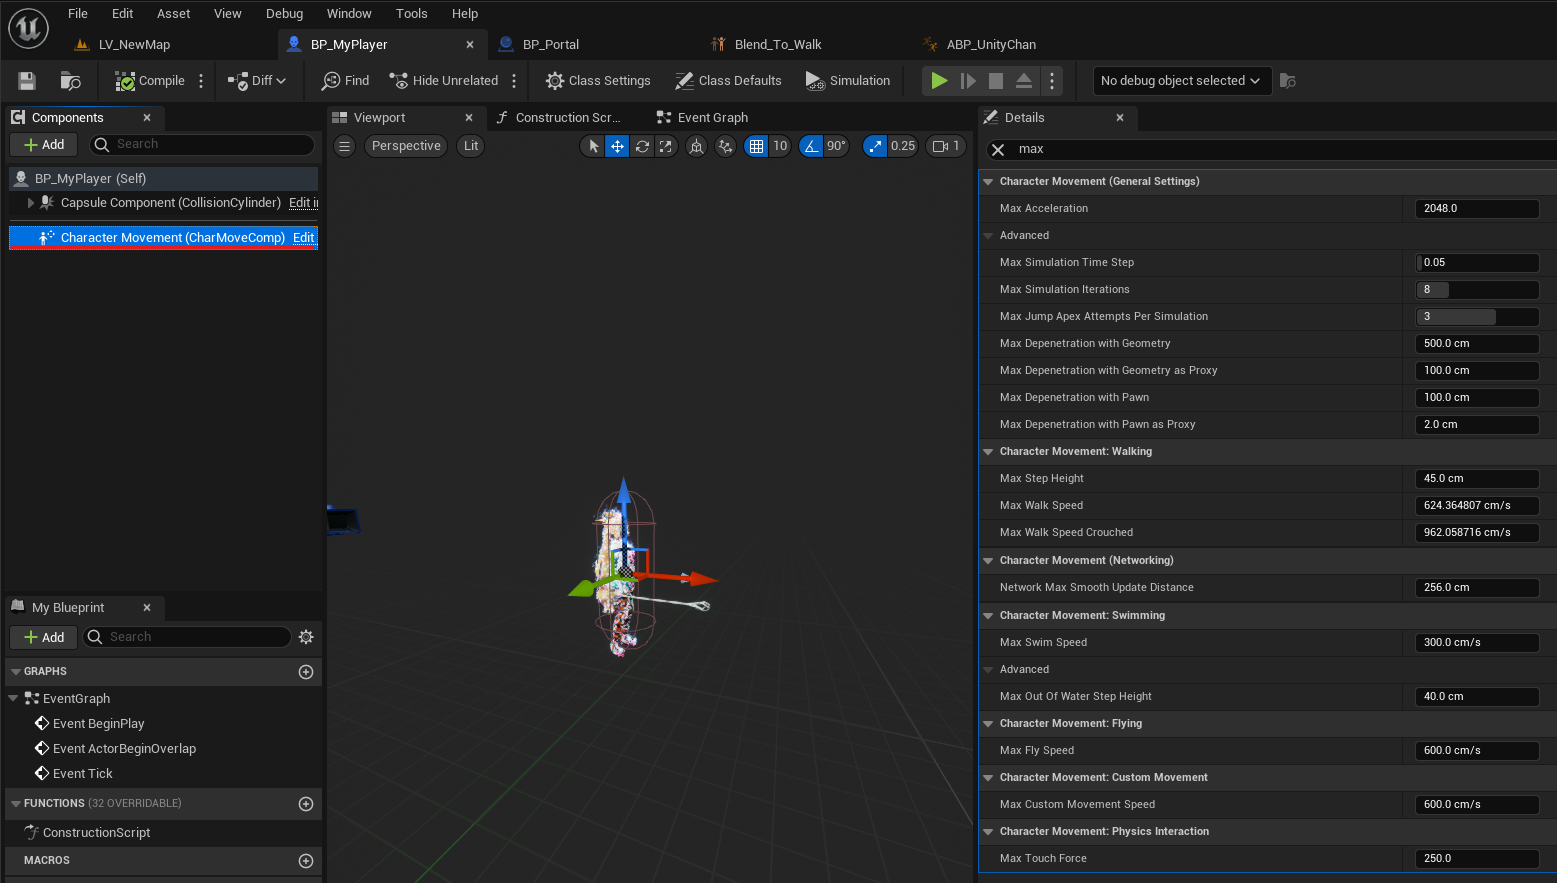
Task: Click the Max Walk Speed value field
Action: [x=1477, y=506]
